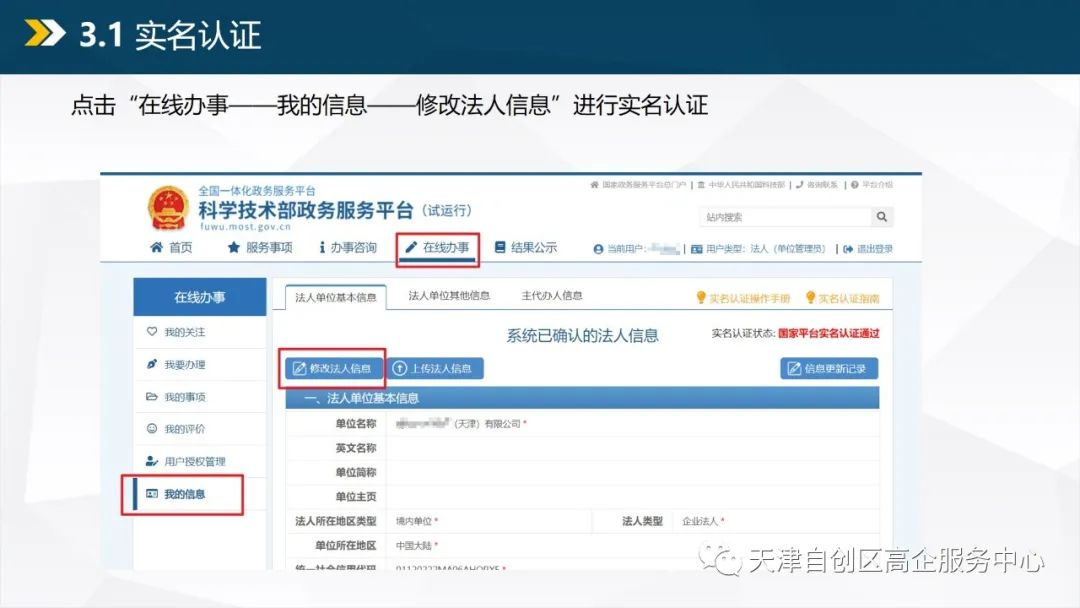The height and width of the screenshot is (608, 1080).
Task: Open 实名认证操作手册 link
Action: coord(749,298)
